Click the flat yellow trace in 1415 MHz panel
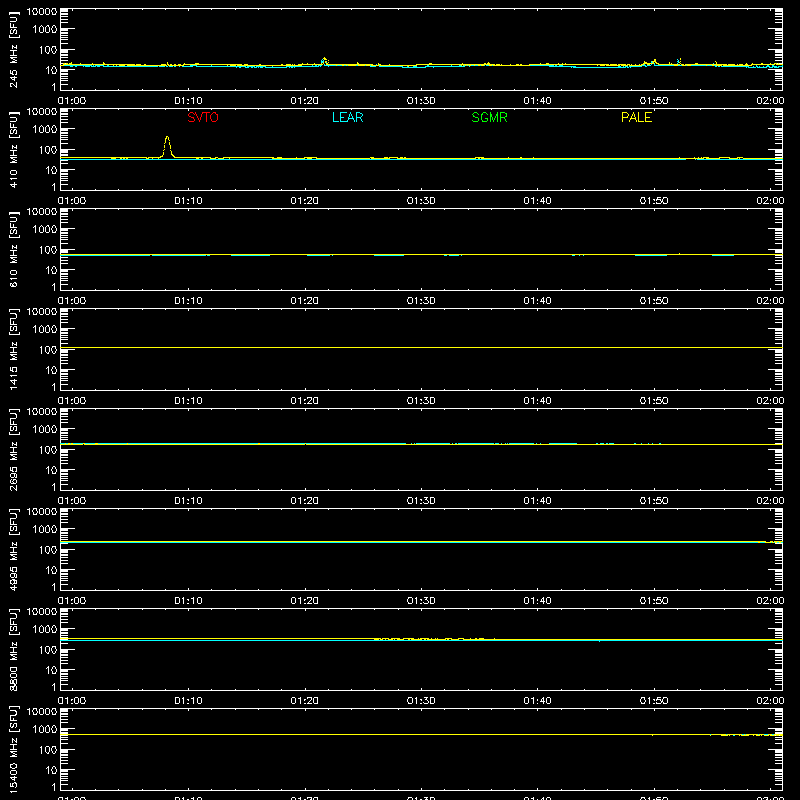Viewport: 800px width, 800px height. point(421,347)
